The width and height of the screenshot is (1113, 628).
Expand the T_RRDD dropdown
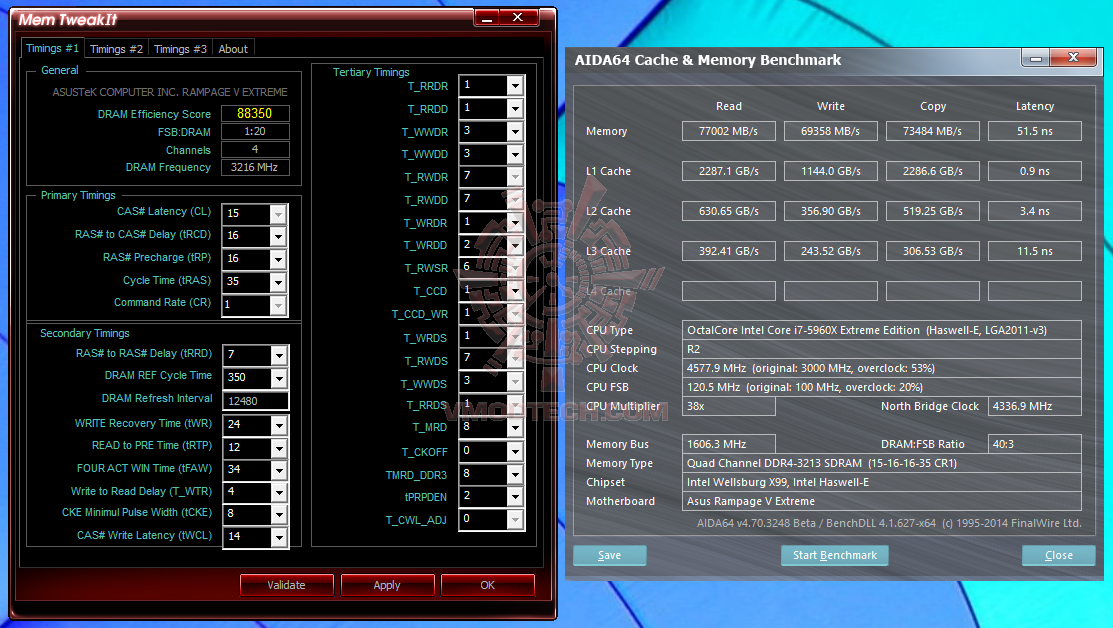click(x=515, y=108)
